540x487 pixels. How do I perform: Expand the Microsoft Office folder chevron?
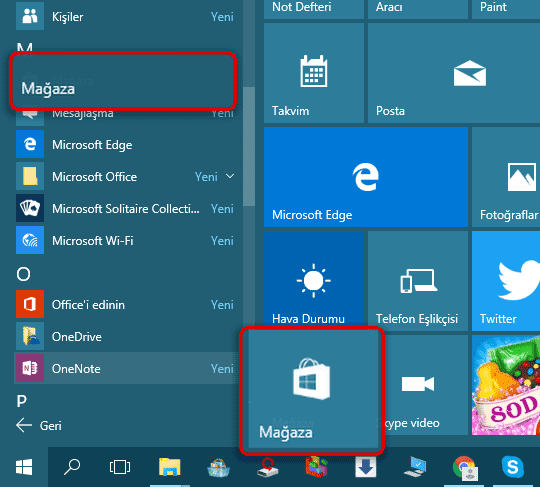tap(230, 176)
